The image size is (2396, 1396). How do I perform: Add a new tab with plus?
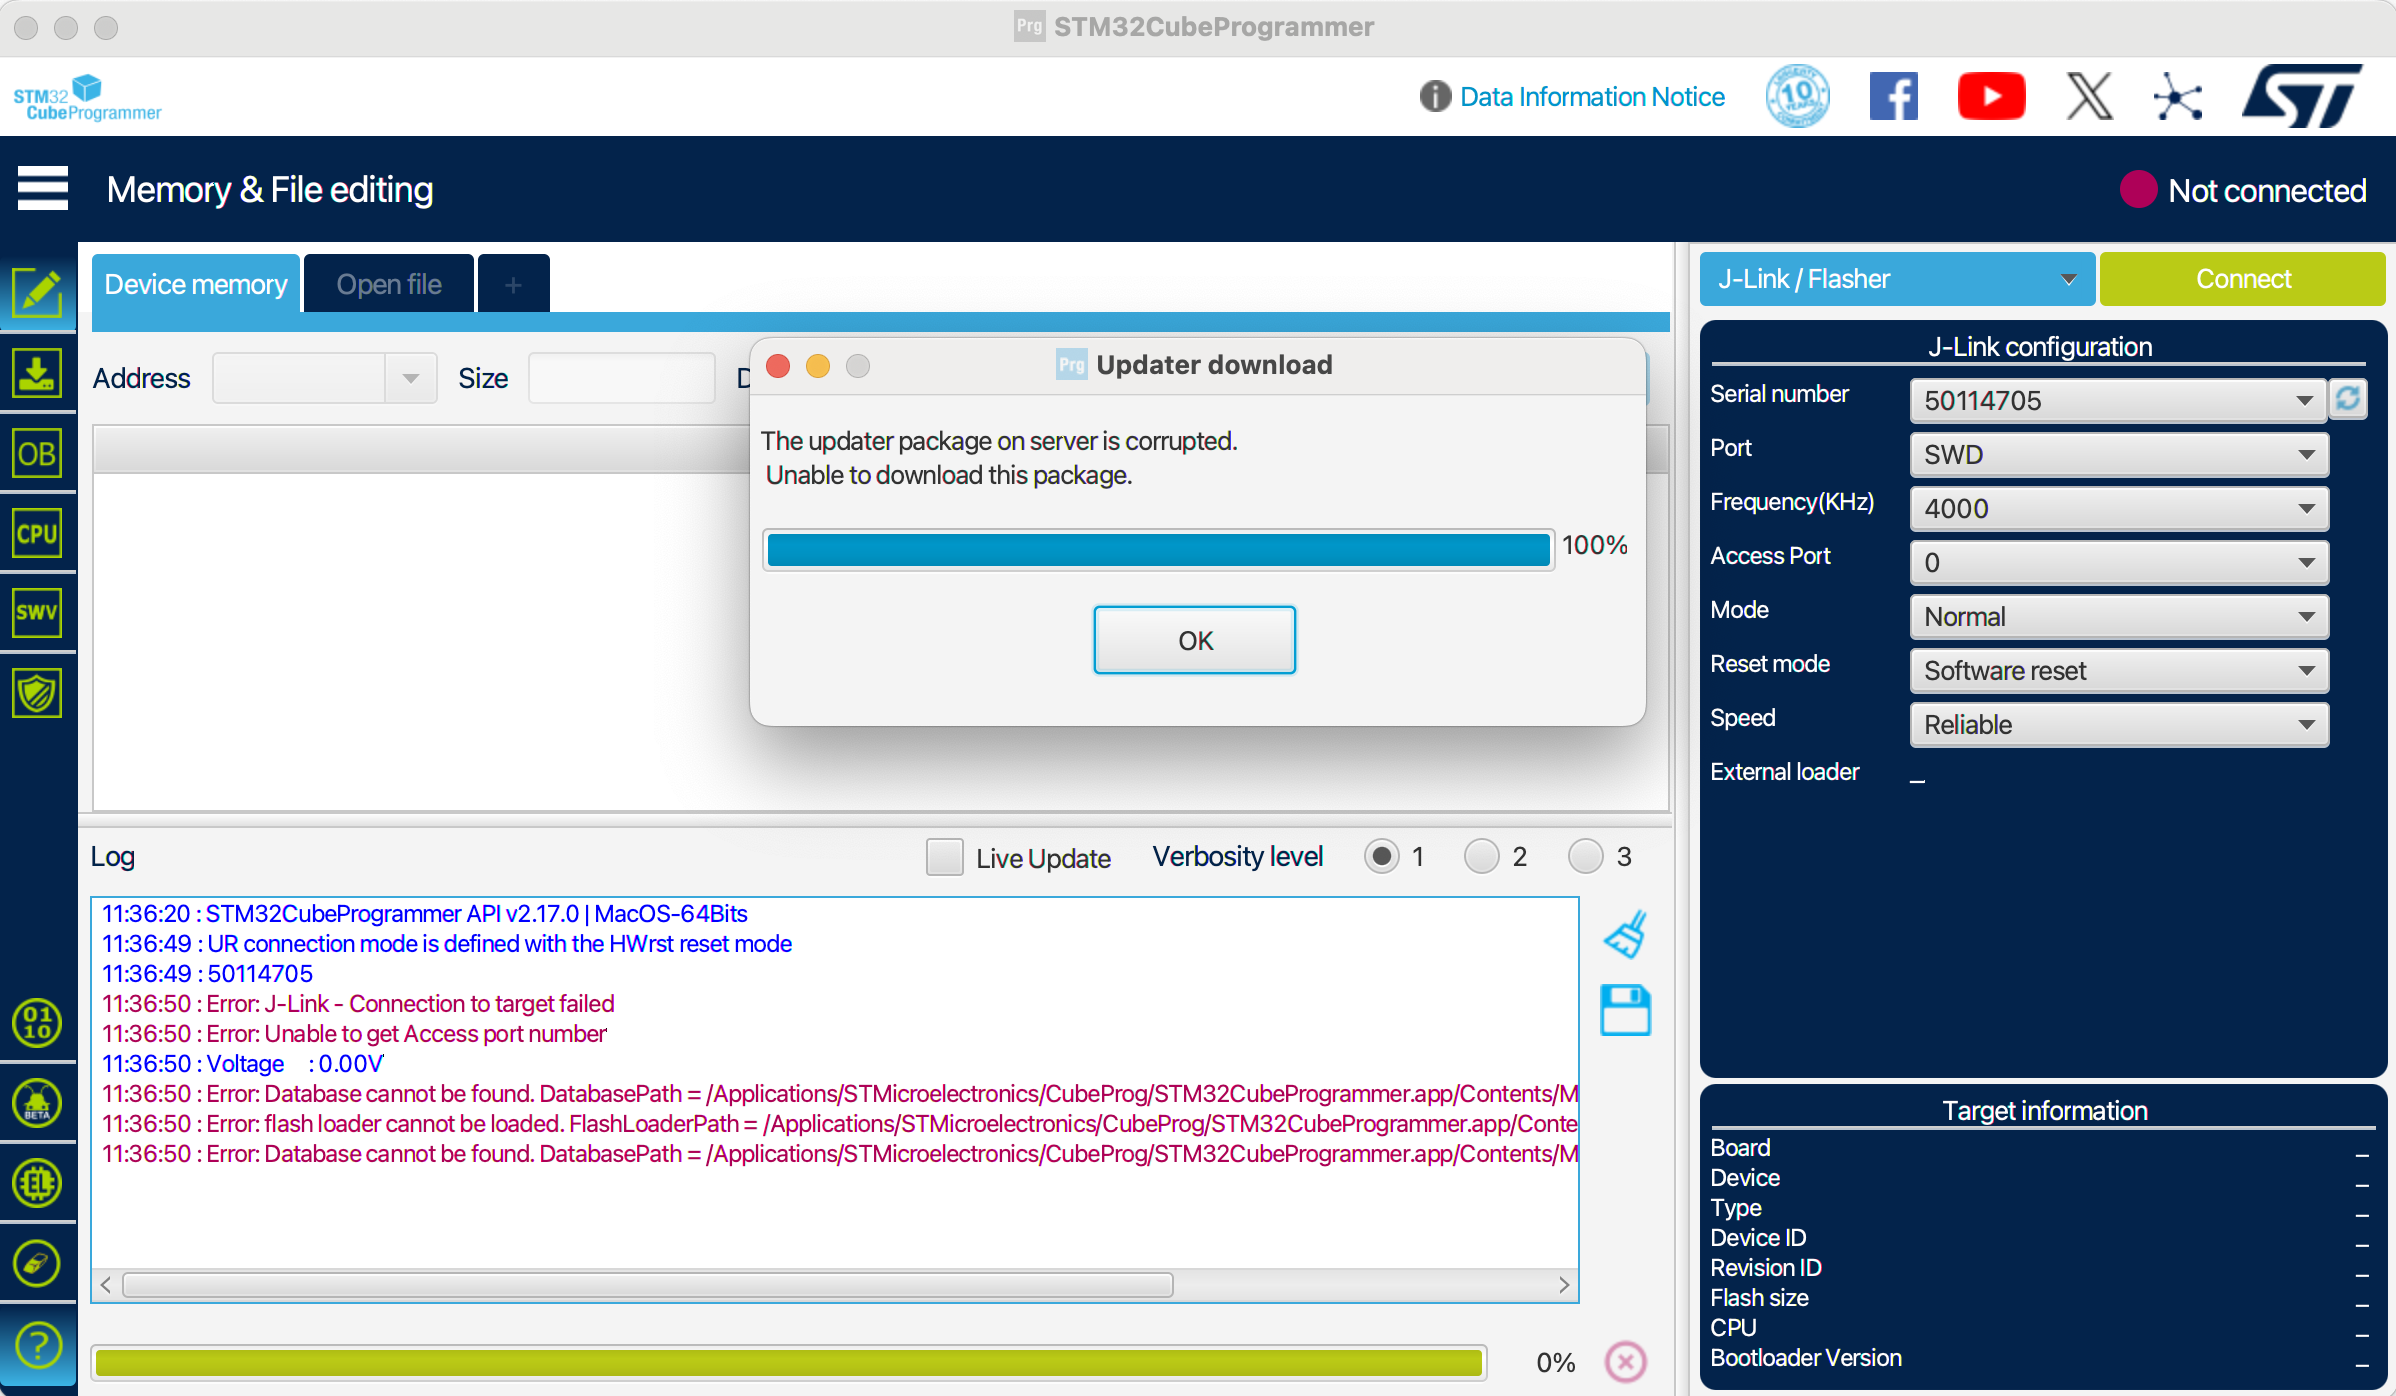513,284
